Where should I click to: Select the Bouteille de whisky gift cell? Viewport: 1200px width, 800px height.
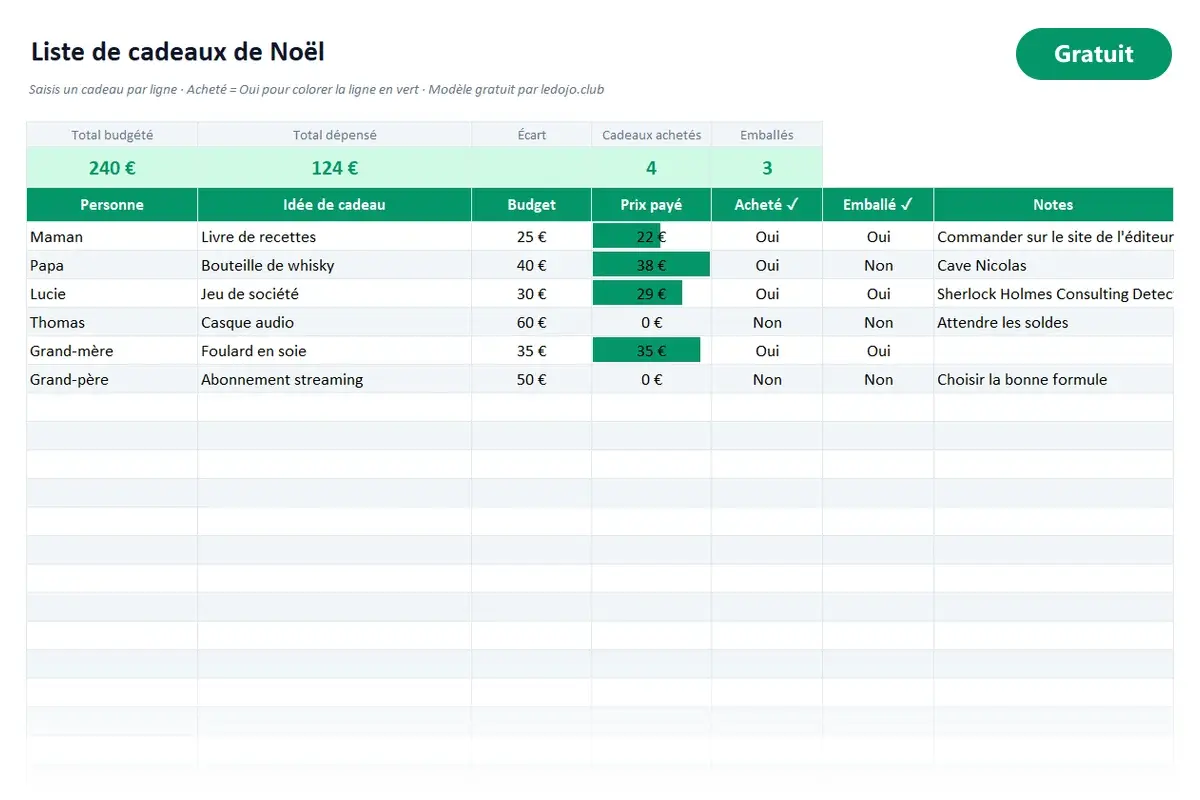coord(334,265)
